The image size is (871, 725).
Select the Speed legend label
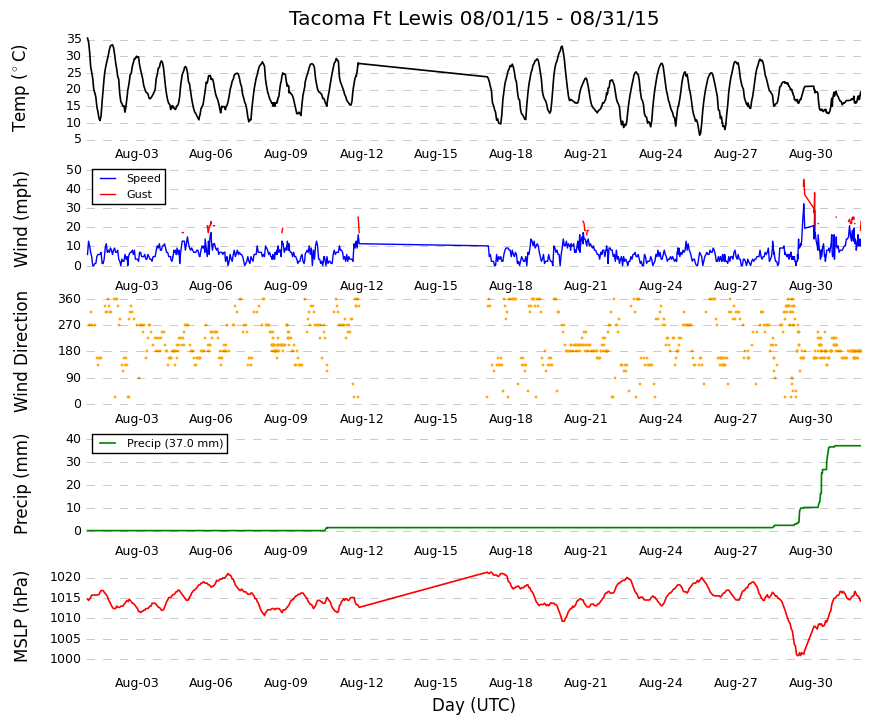143,178
